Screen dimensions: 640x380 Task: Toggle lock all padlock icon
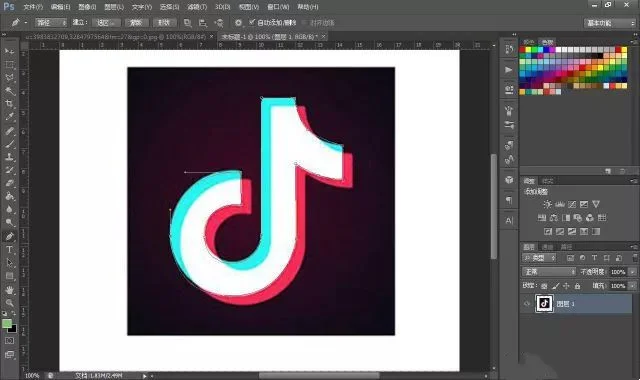[577, 286]
